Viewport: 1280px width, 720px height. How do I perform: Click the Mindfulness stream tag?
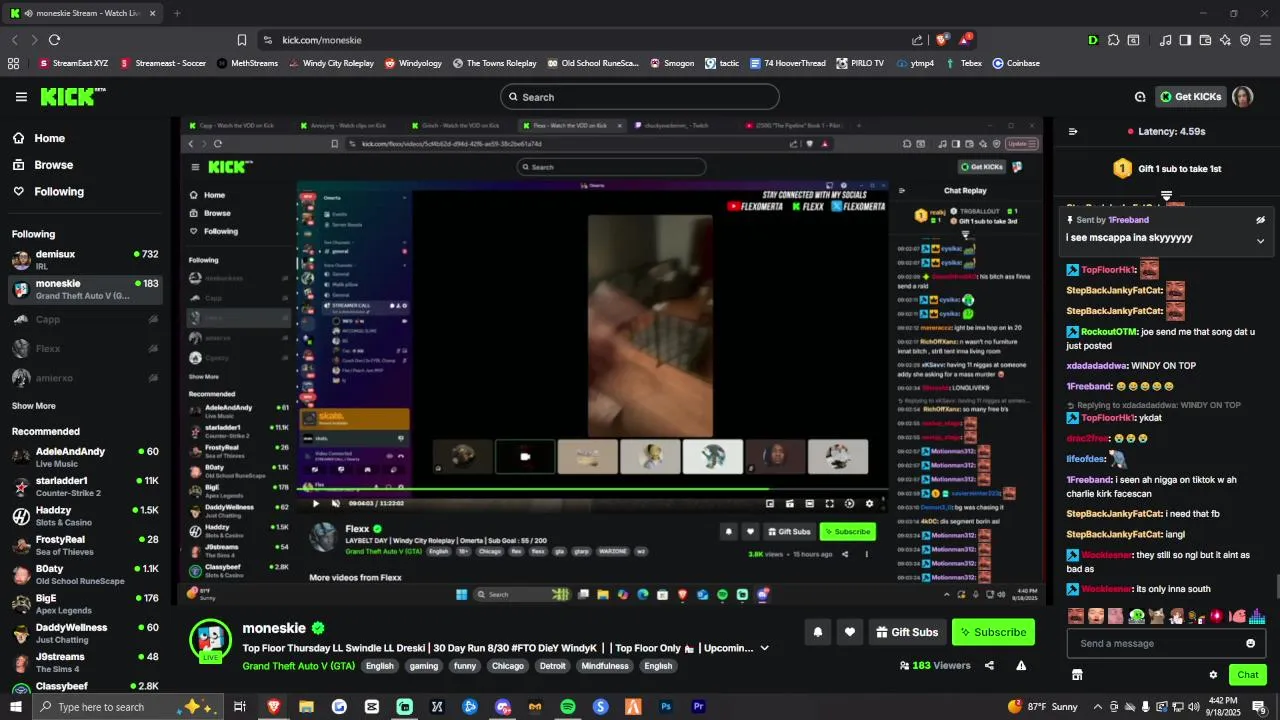(x=604, y=666)
